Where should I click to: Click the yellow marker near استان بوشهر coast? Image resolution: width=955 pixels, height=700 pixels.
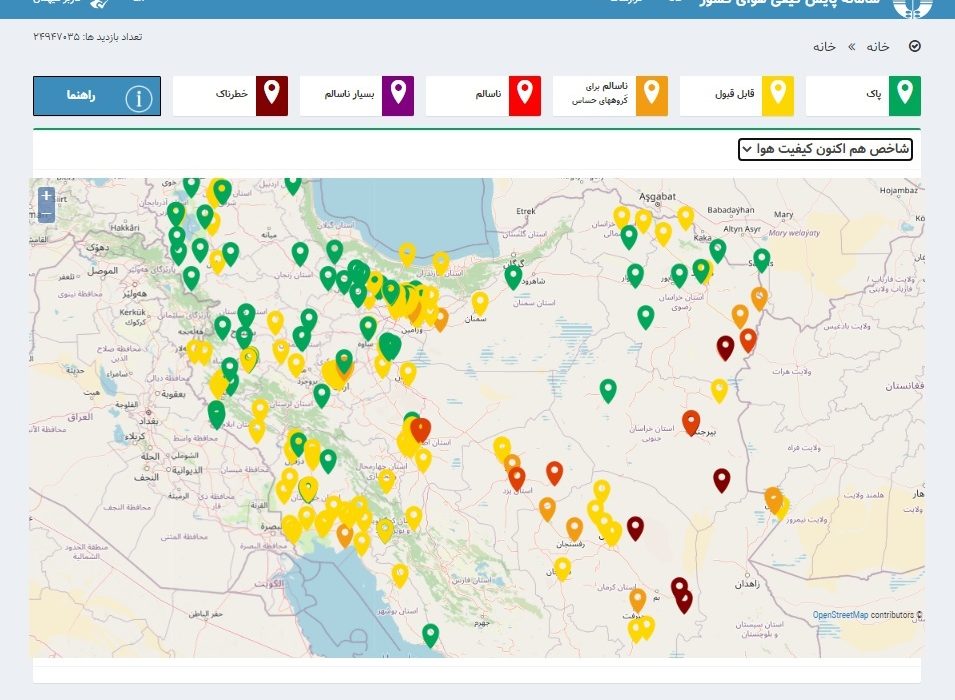pyautogui.click(x=400, y=574)
